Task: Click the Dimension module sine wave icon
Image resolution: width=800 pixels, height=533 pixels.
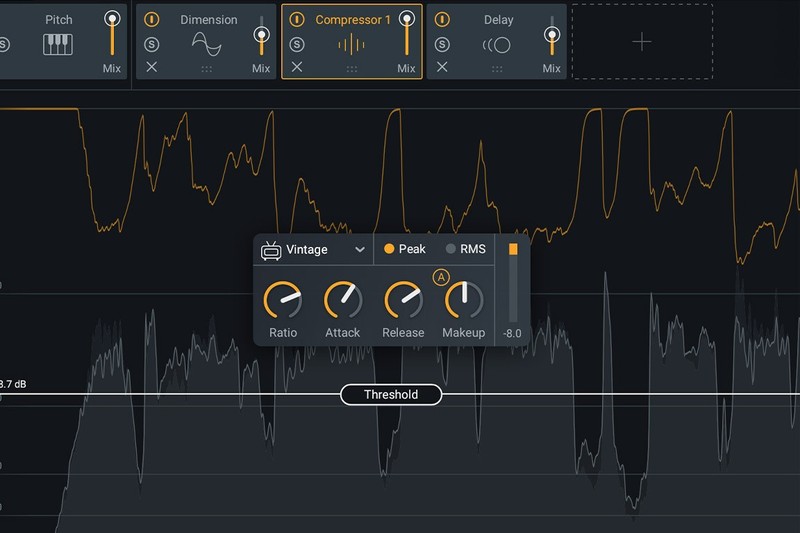Action: point(206,45)
